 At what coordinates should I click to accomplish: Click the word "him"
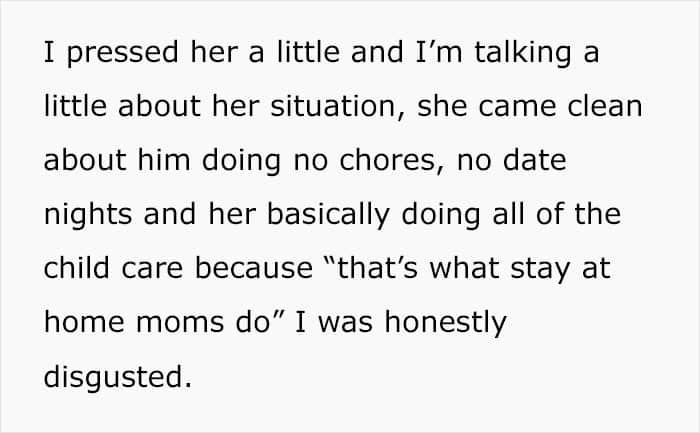coord(164,160)
